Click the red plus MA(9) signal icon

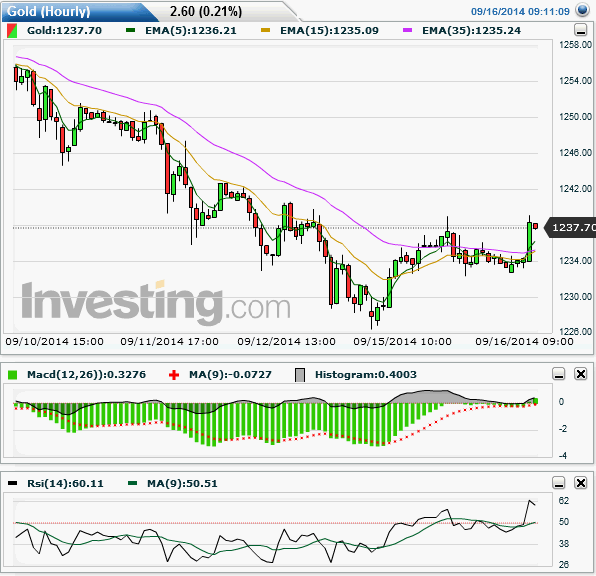(x=174, y=375)
